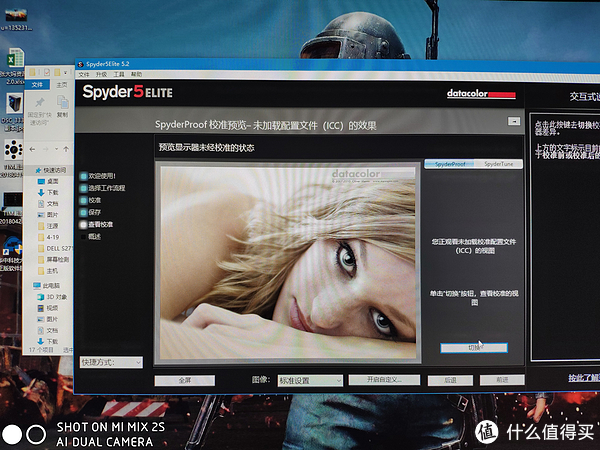Click the 查看校准 step label text
Image resolution: width=600 pixels, height=450 pixels.
pyautogui.click(x=101, y=225)
